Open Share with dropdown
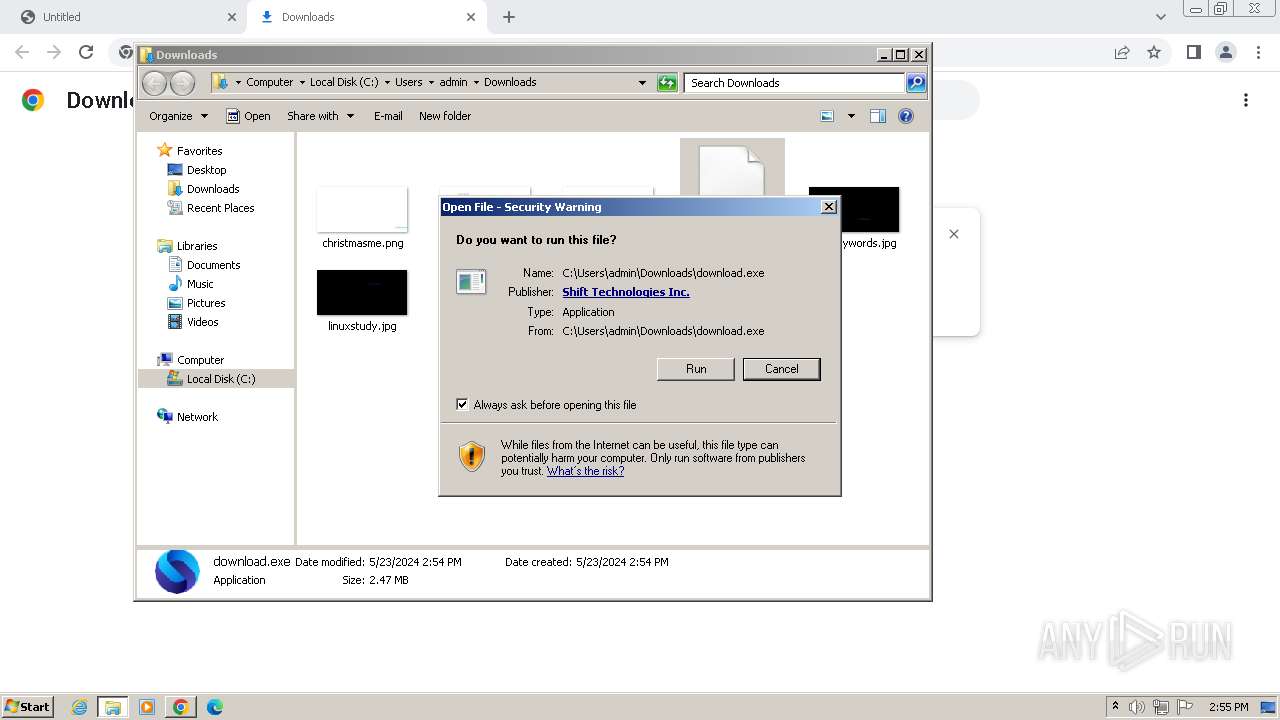1280x720 pixels. (320, 116)
